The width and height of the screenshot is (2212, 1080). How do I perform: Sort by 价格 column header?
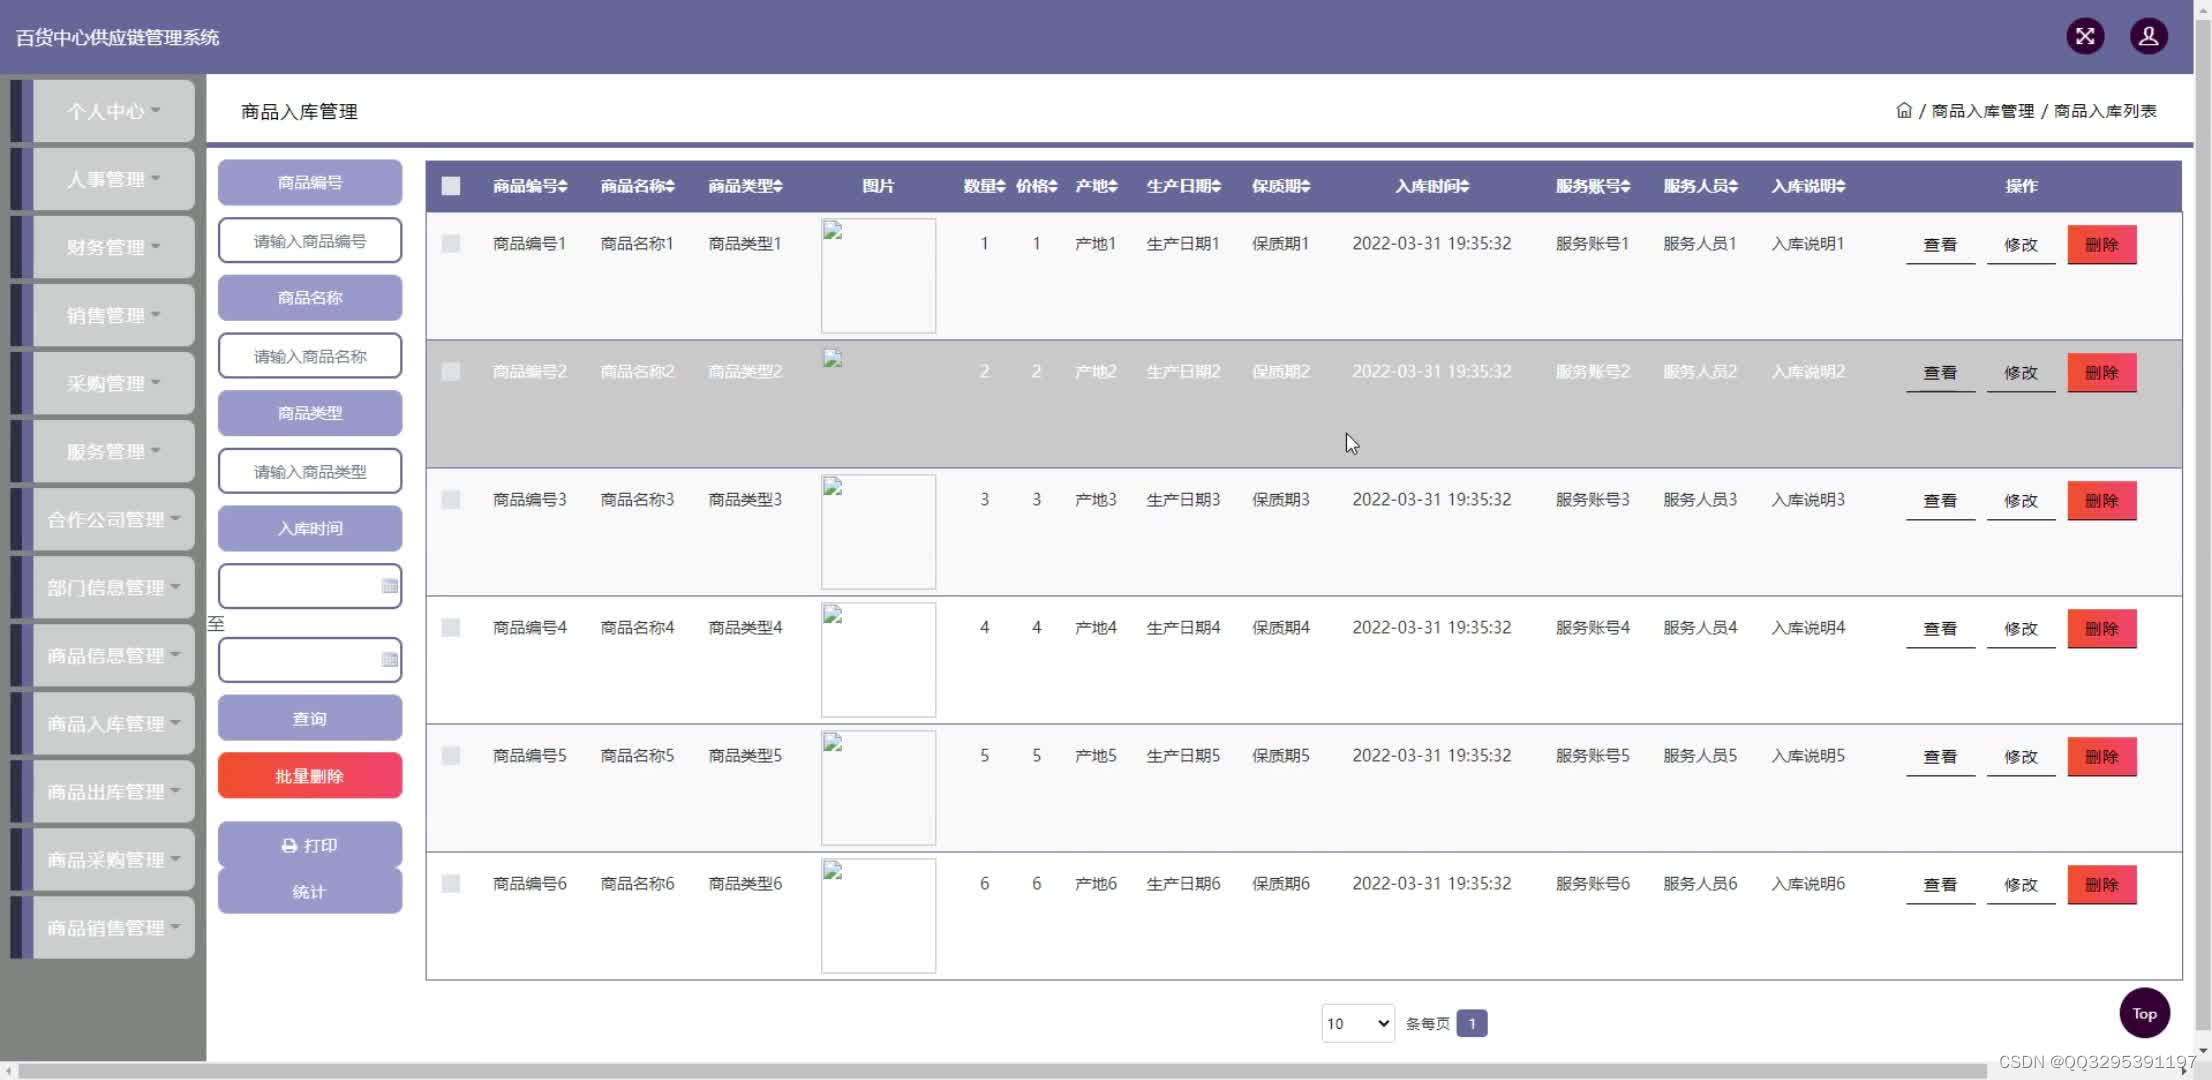1036,186
